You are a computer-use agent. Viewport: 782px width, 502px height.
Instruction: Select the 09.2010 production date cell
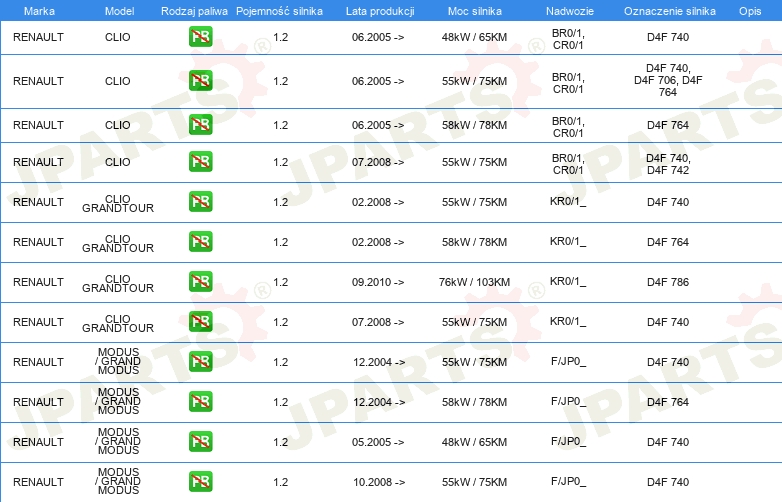[378, 282]
